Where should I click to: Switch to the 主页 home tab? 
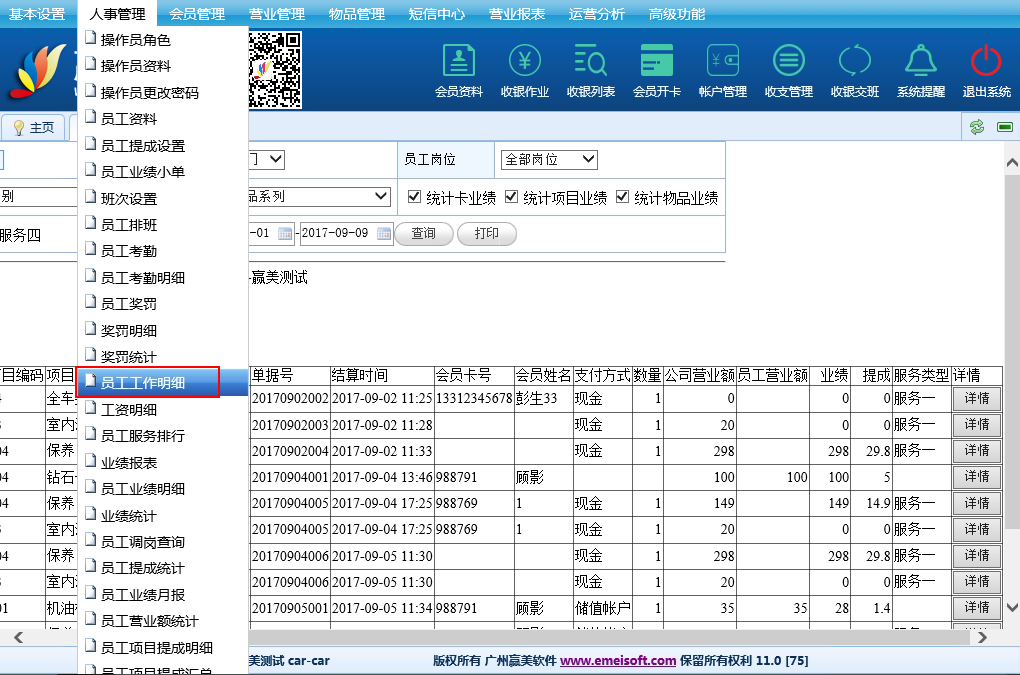click(34, 128)
